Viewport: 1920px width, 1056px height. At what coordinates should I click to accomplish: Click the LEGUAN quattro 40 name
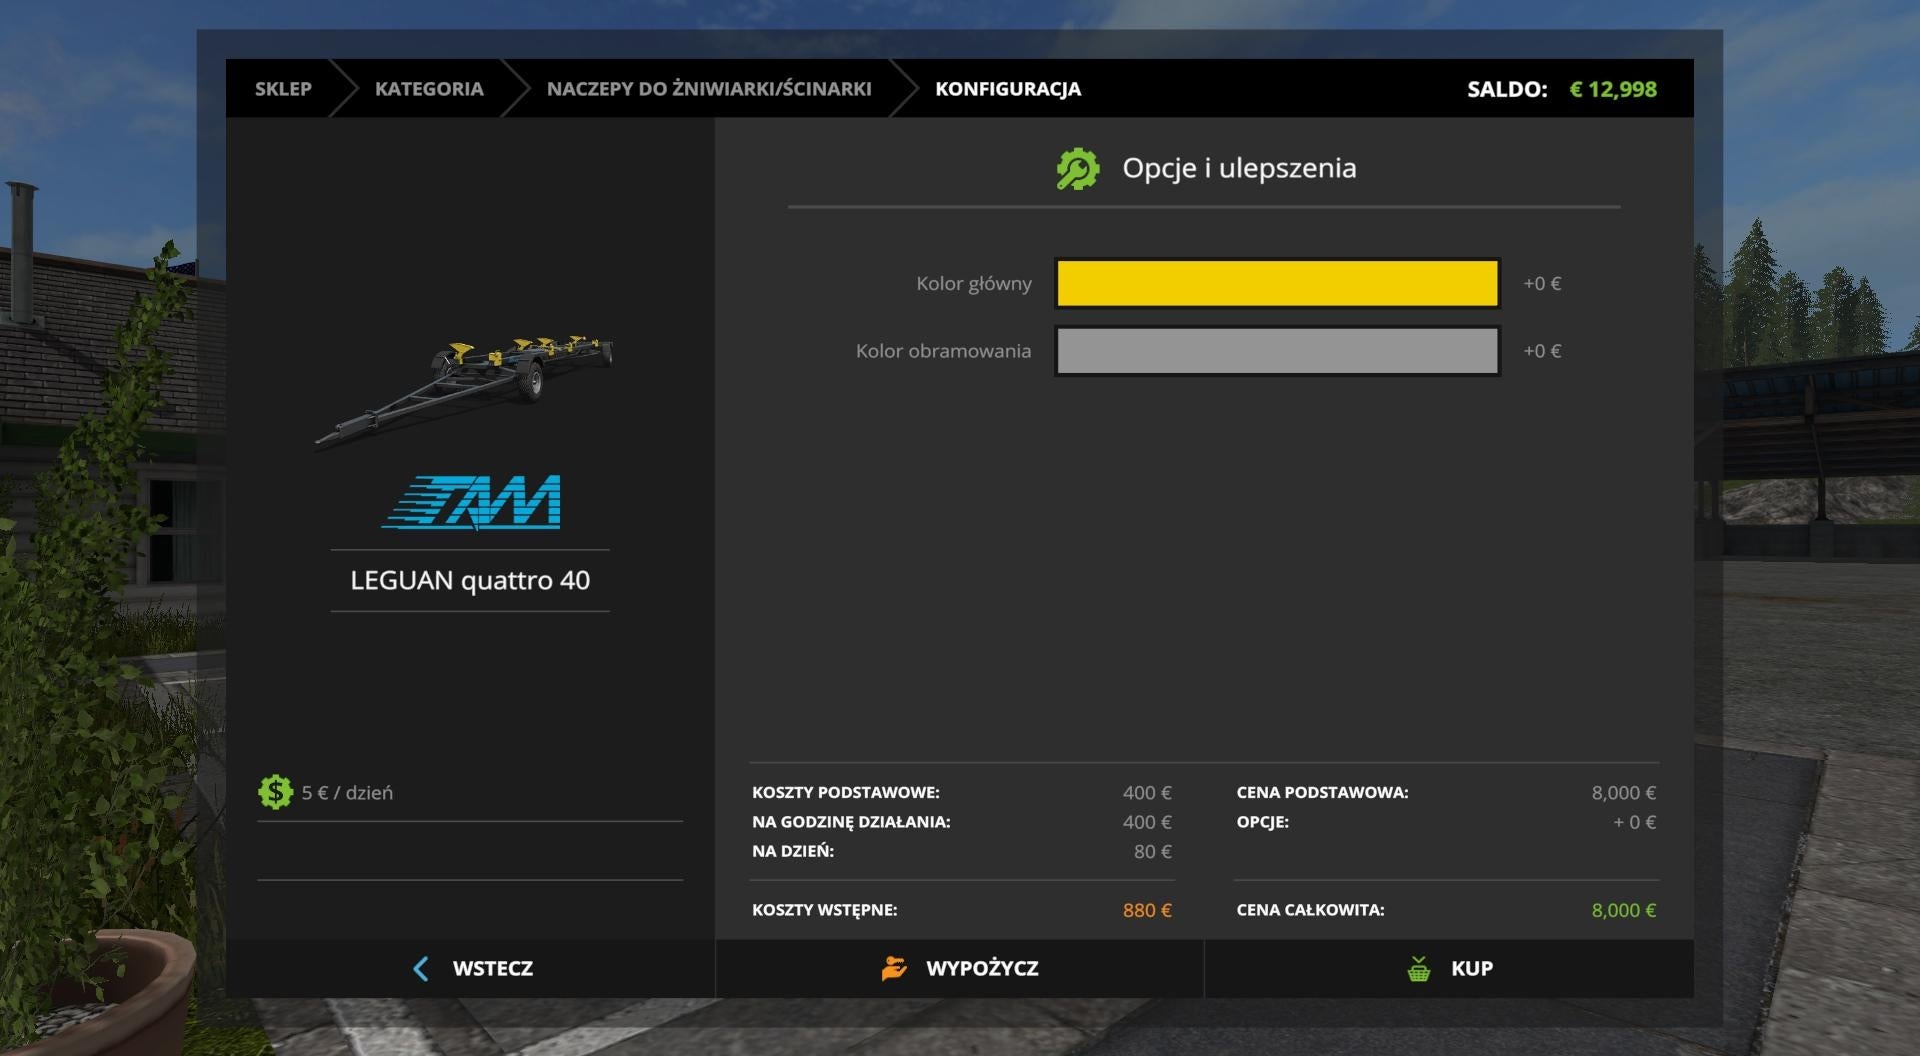pos(470,580)
